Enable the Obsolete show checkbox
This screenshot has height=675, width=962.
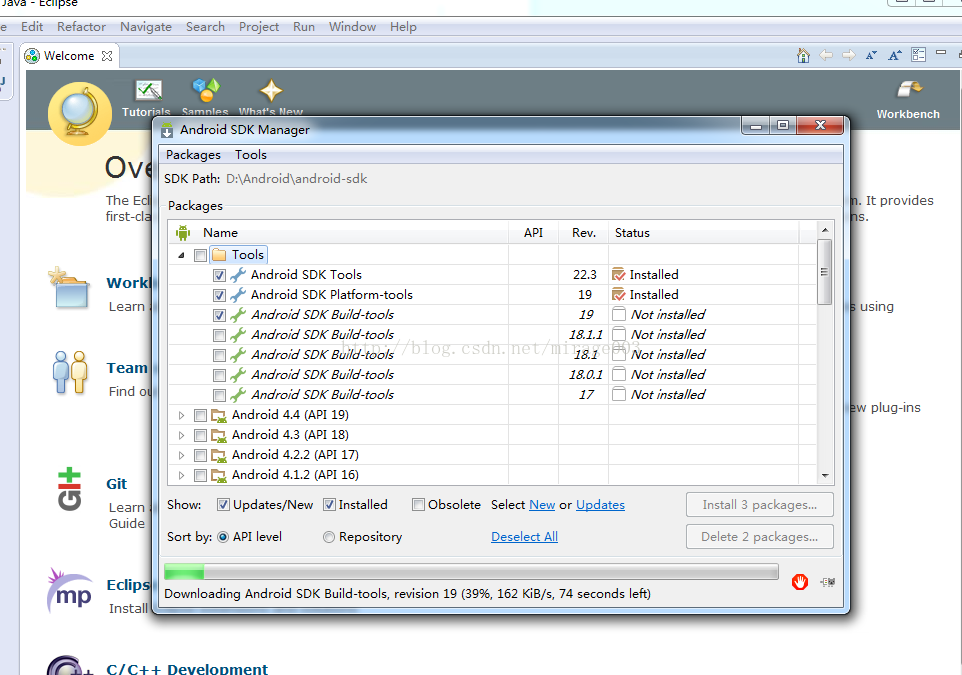[x=418, y=504]
